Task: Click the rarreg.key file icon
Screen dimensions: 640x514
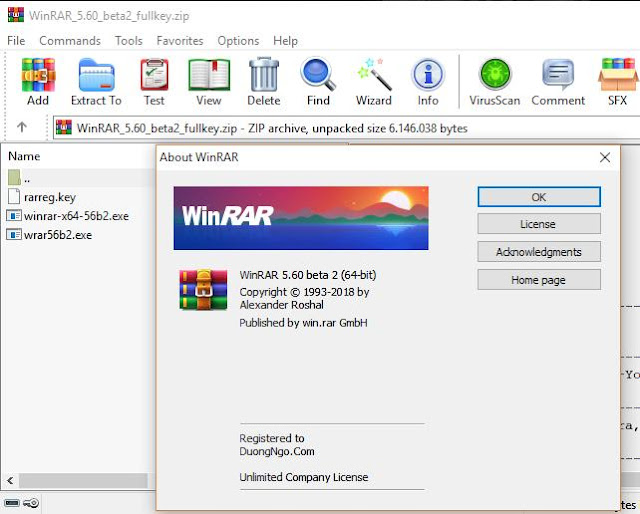Action: tap(14, 196)
